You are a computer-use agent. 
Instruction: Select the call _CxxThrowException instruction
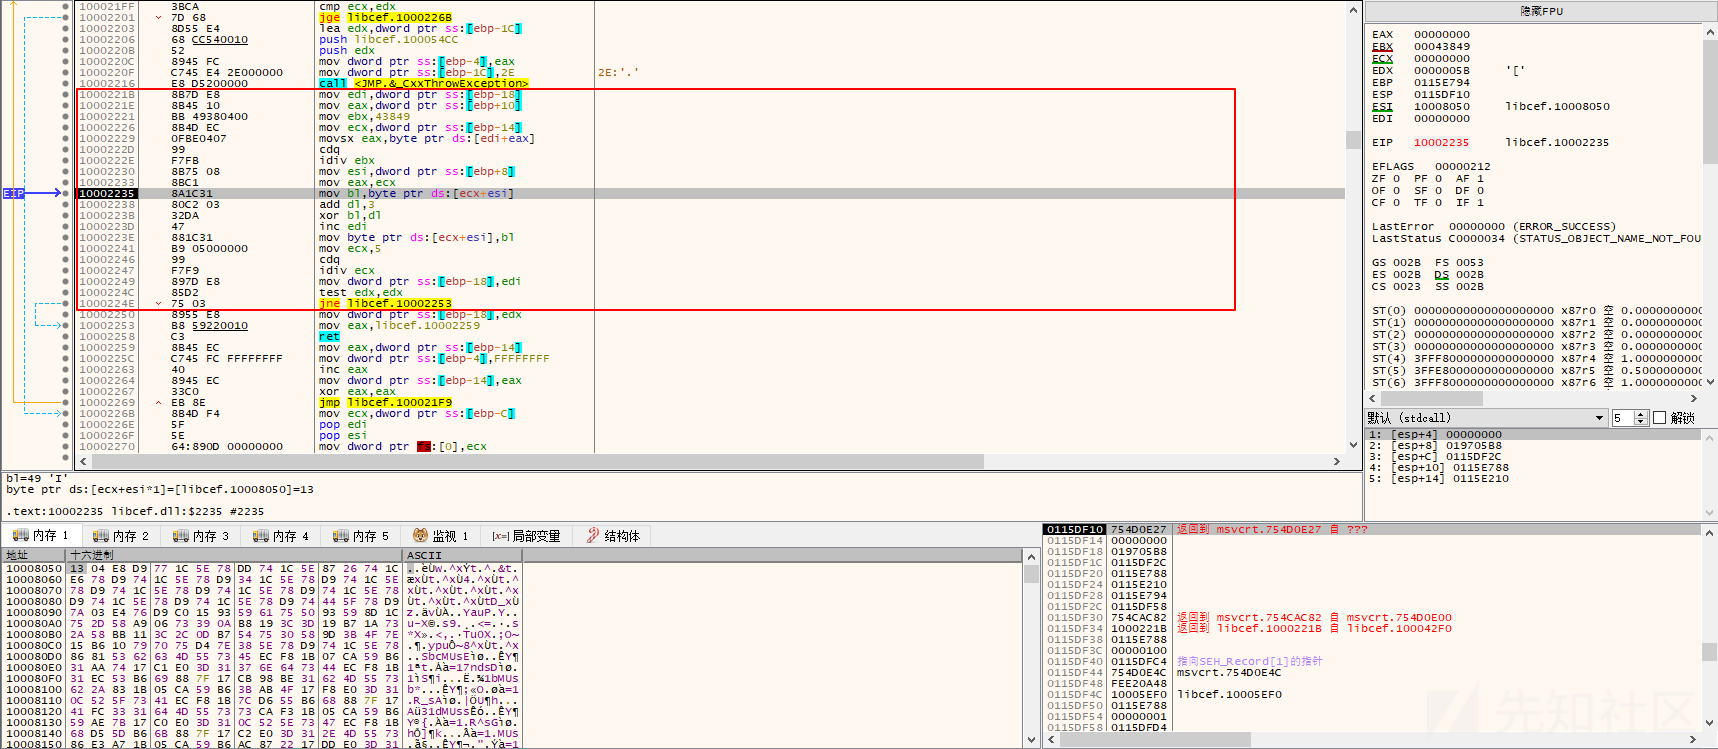pos(424,83)
